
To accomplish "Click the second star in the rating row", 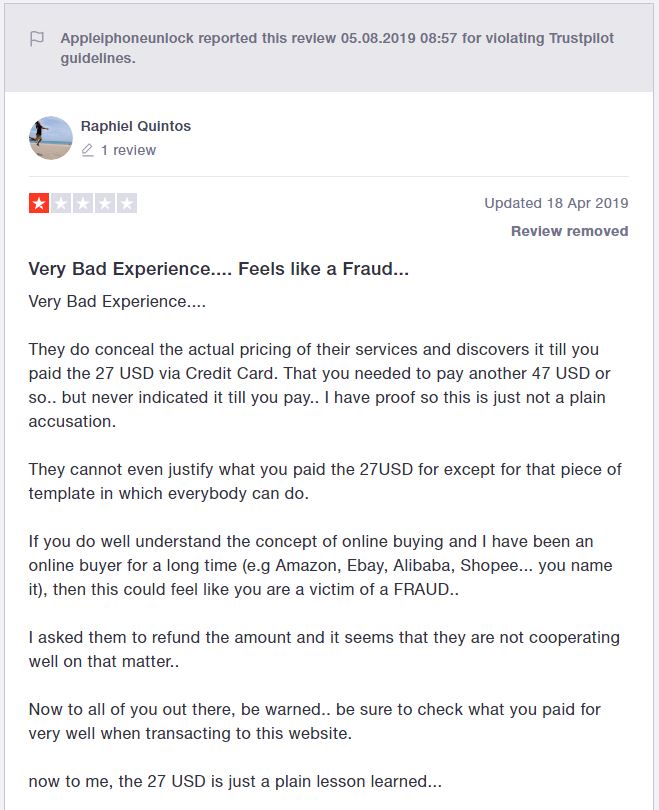I will point(62,202).
